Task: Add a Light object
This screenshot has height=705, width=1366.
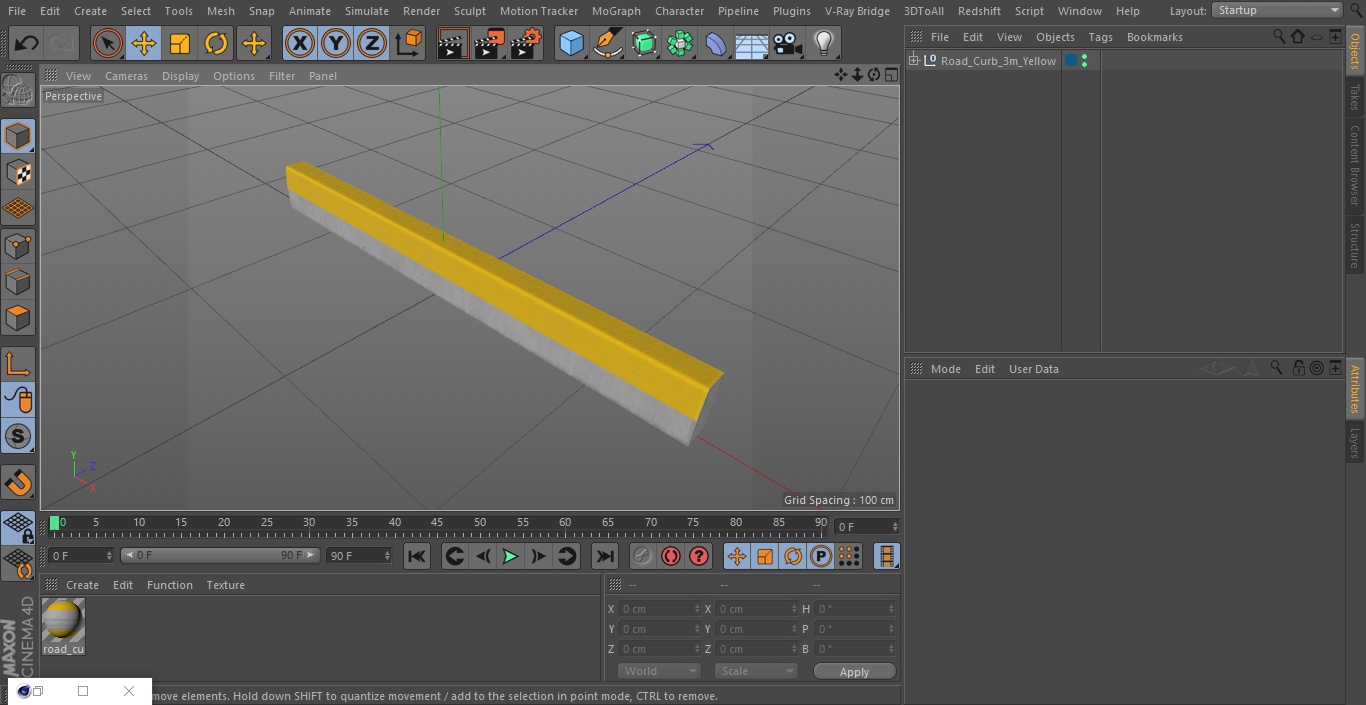Action: tap(824, 44)
